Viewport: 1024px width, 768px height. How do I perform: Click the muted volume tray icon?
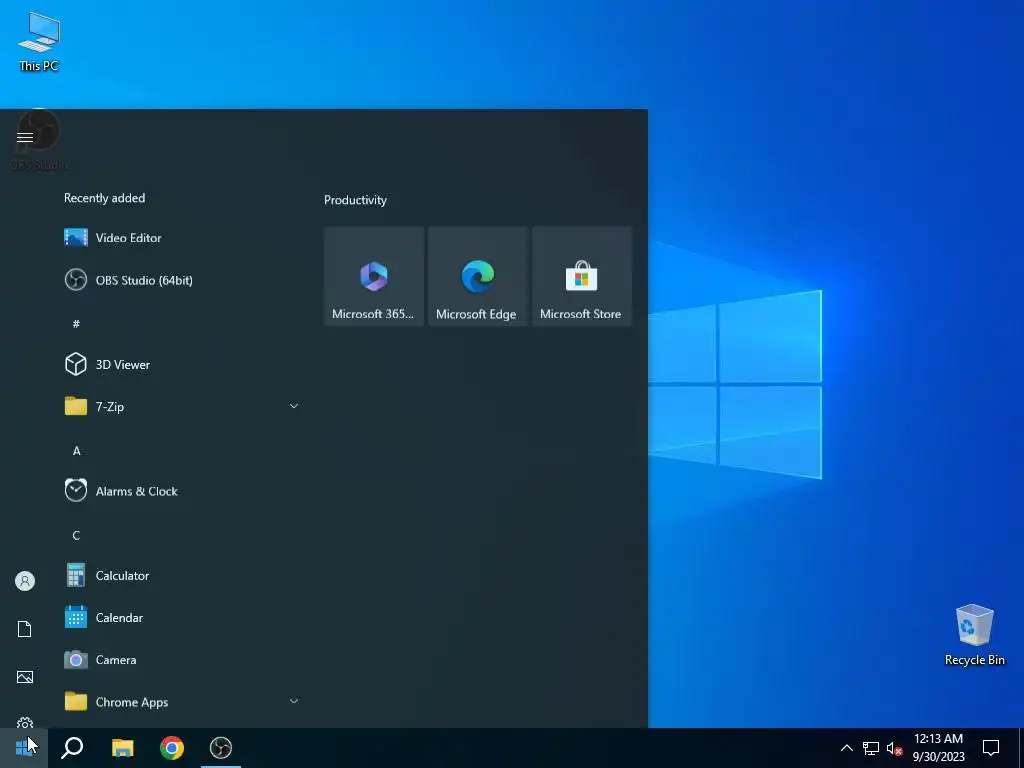[894, 748]
